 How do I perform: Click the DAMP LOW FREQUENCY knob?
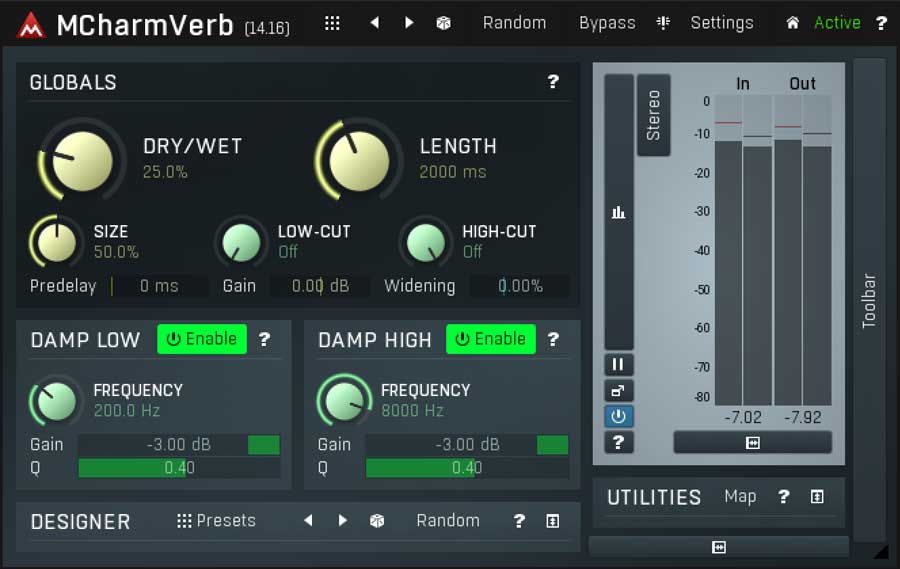pos(56,400)
